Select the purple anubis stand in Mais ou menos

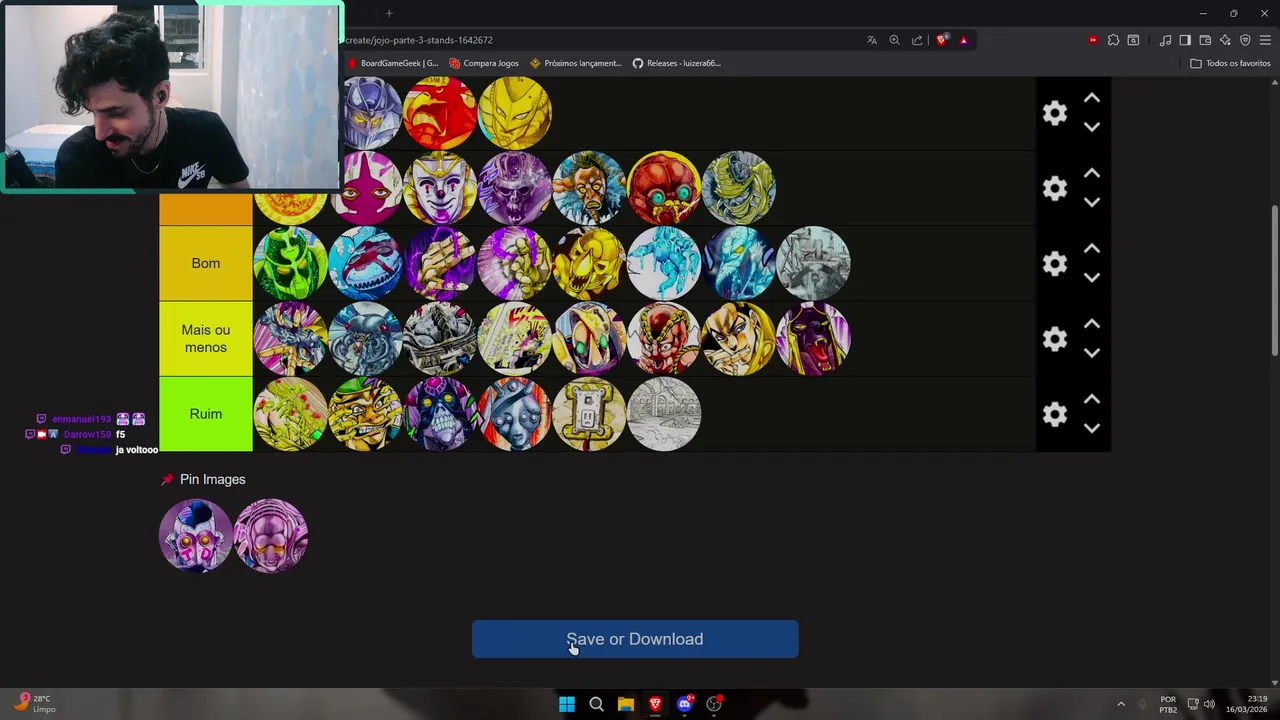click(x=813, y=338)
